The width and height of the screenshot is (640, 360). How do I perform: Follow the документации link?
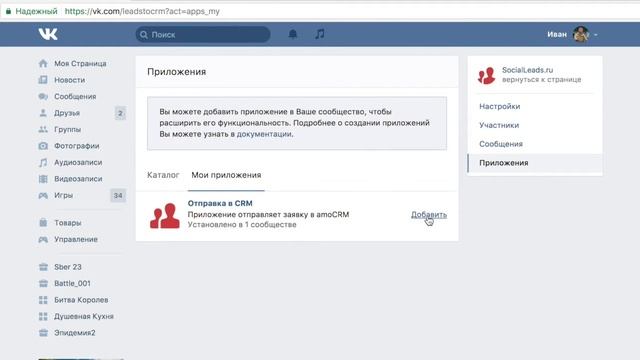[x=264, y=134]
